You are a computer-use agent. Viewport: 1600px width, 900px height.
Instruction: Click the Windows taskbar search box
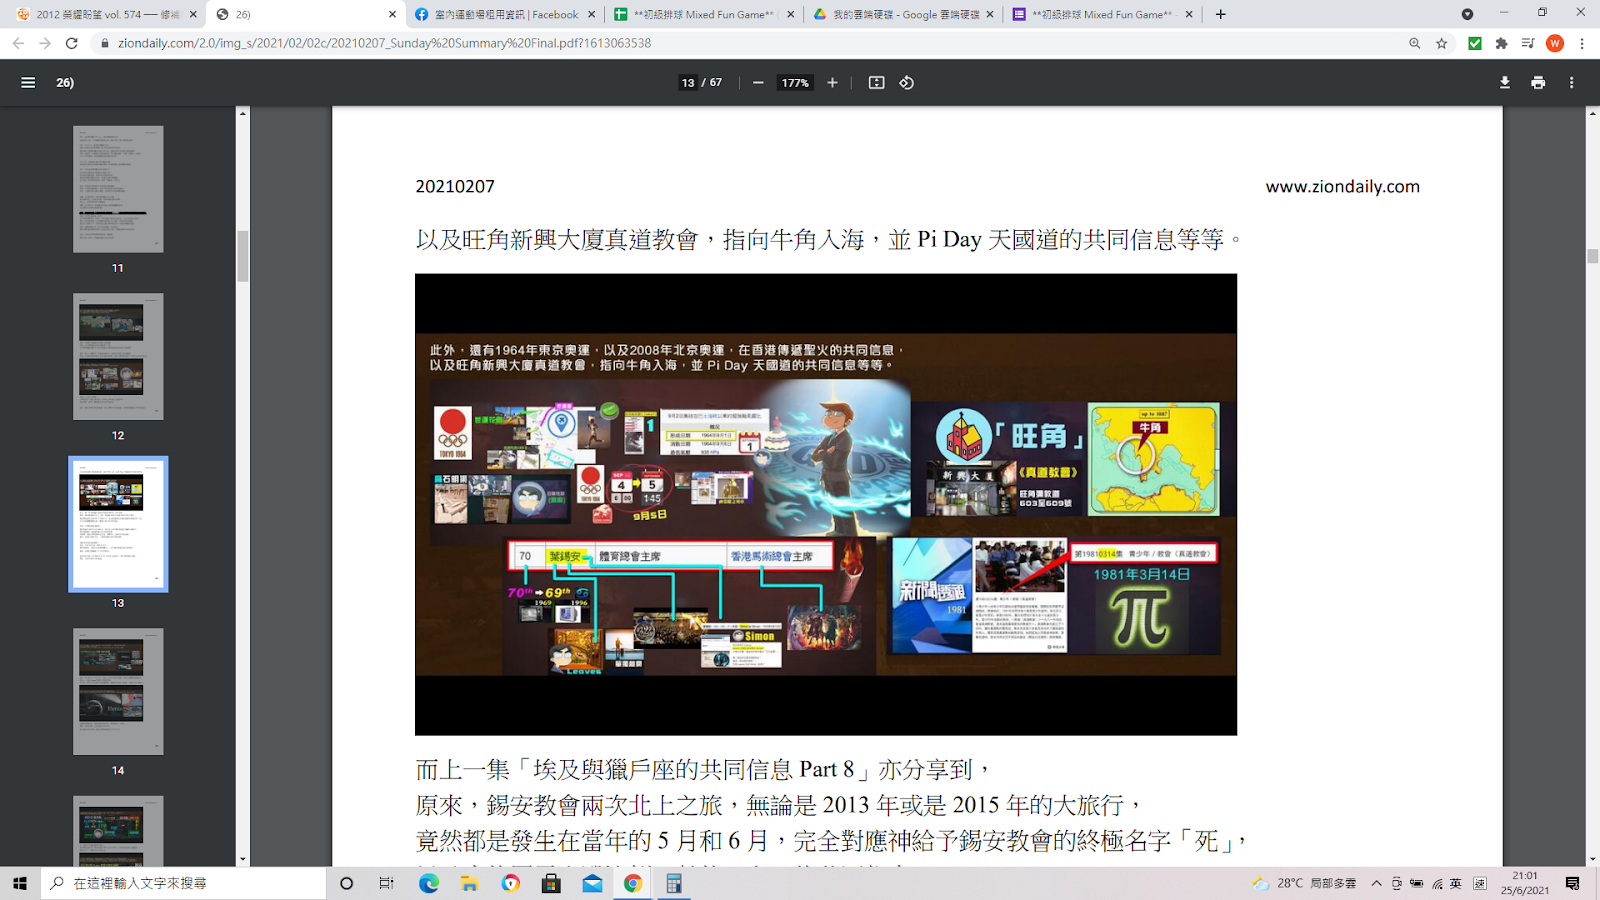pos(183,883)
